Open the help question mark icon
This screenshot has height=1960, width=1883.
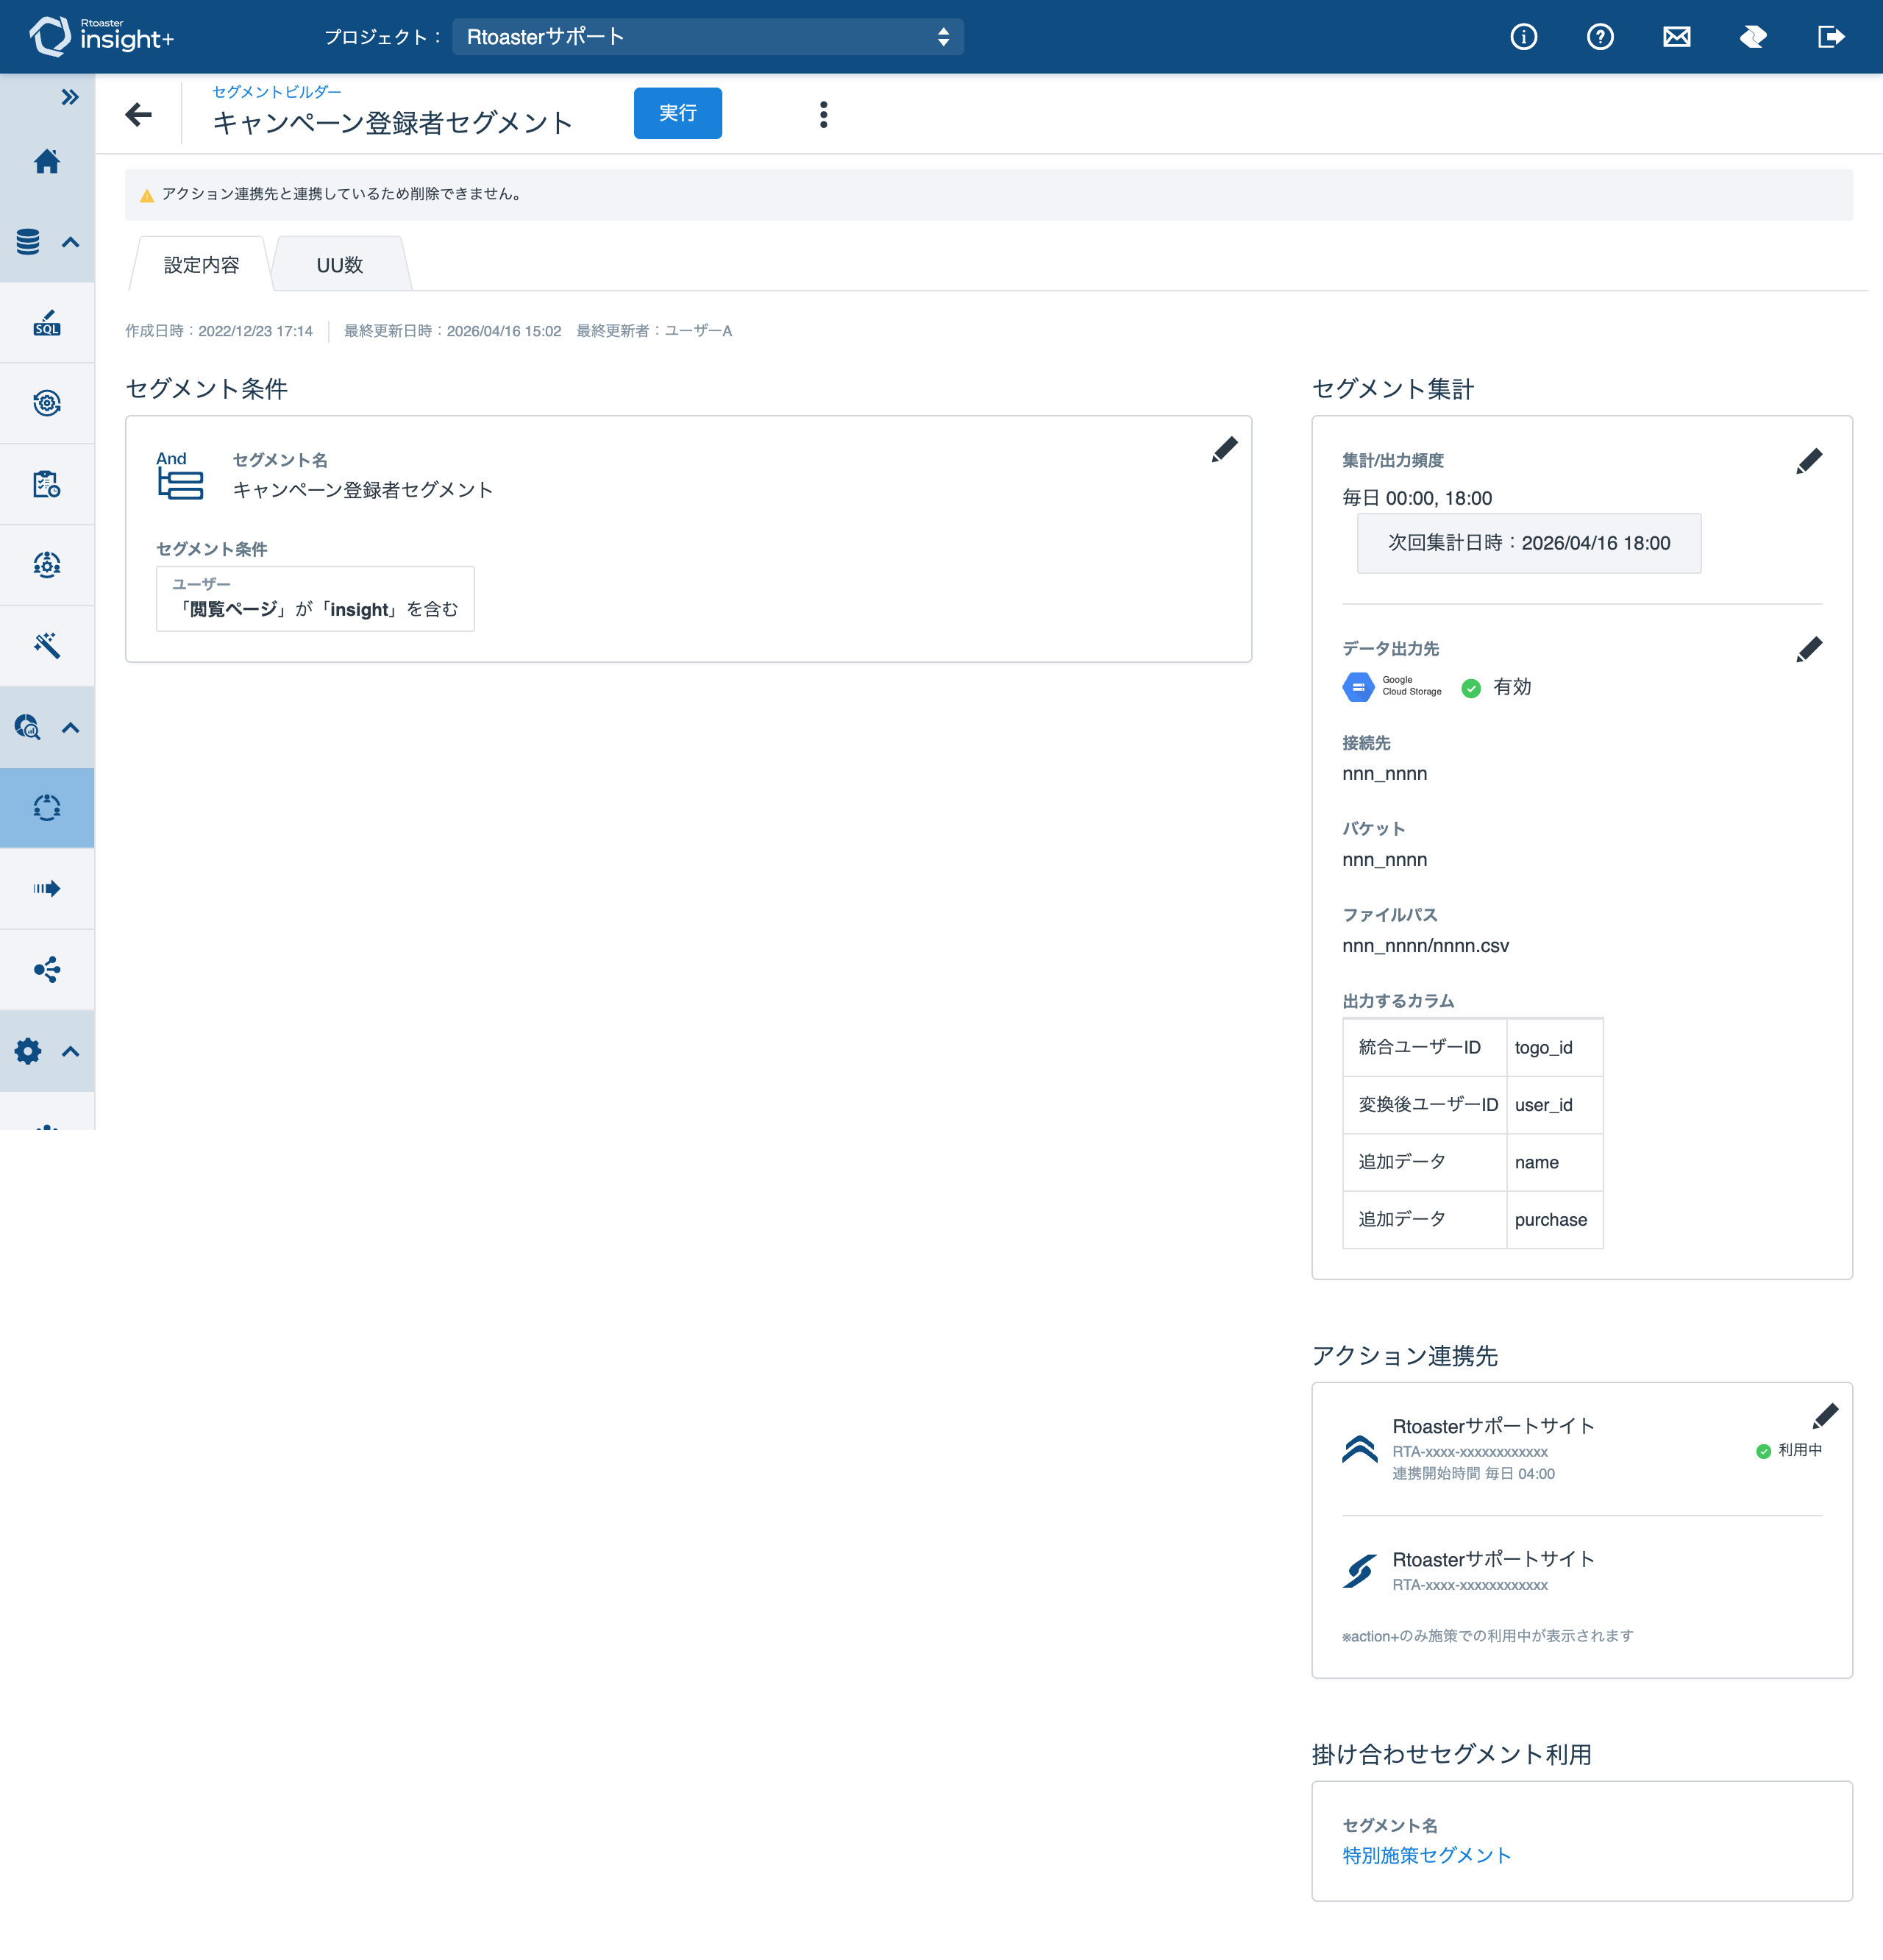point(1600,37)
